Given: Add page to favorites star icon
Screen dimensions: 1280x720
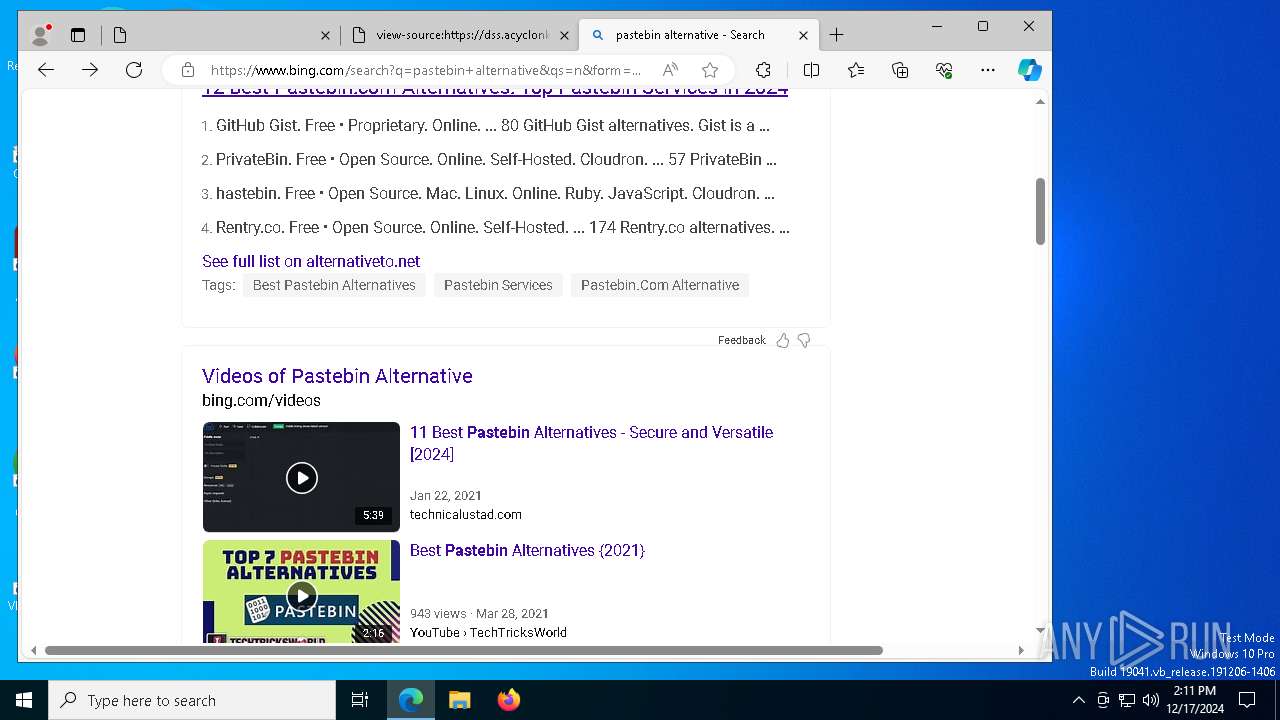Looking at the screenshot, I should 710,70.
